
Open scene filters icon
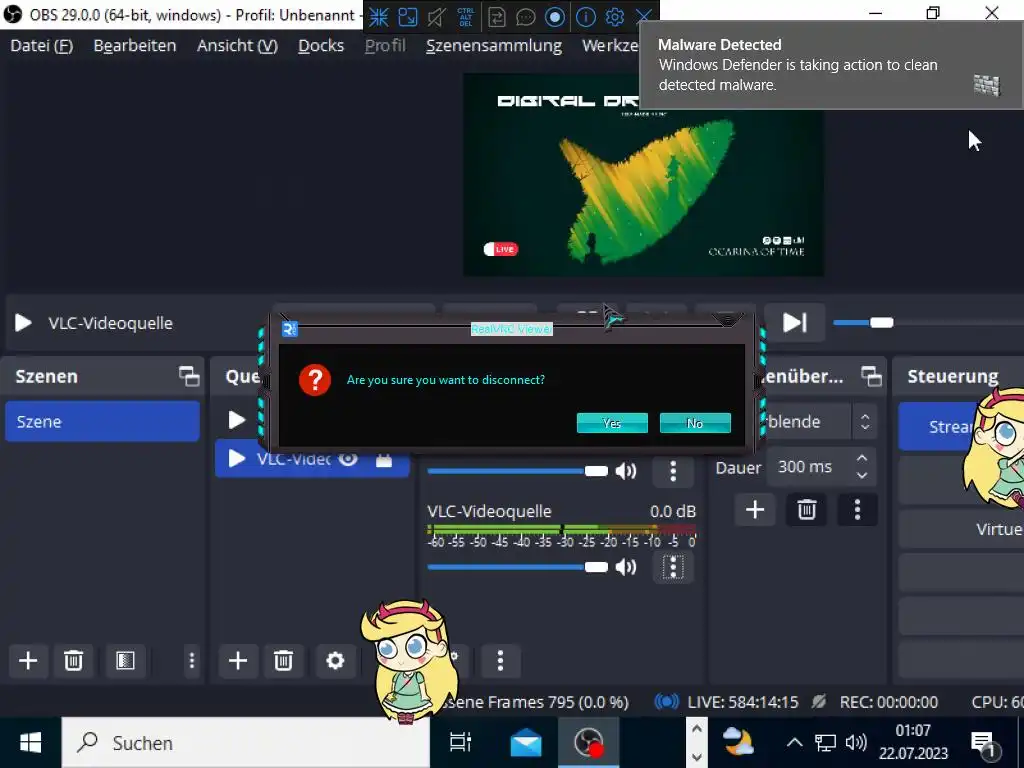click(125, 661)
